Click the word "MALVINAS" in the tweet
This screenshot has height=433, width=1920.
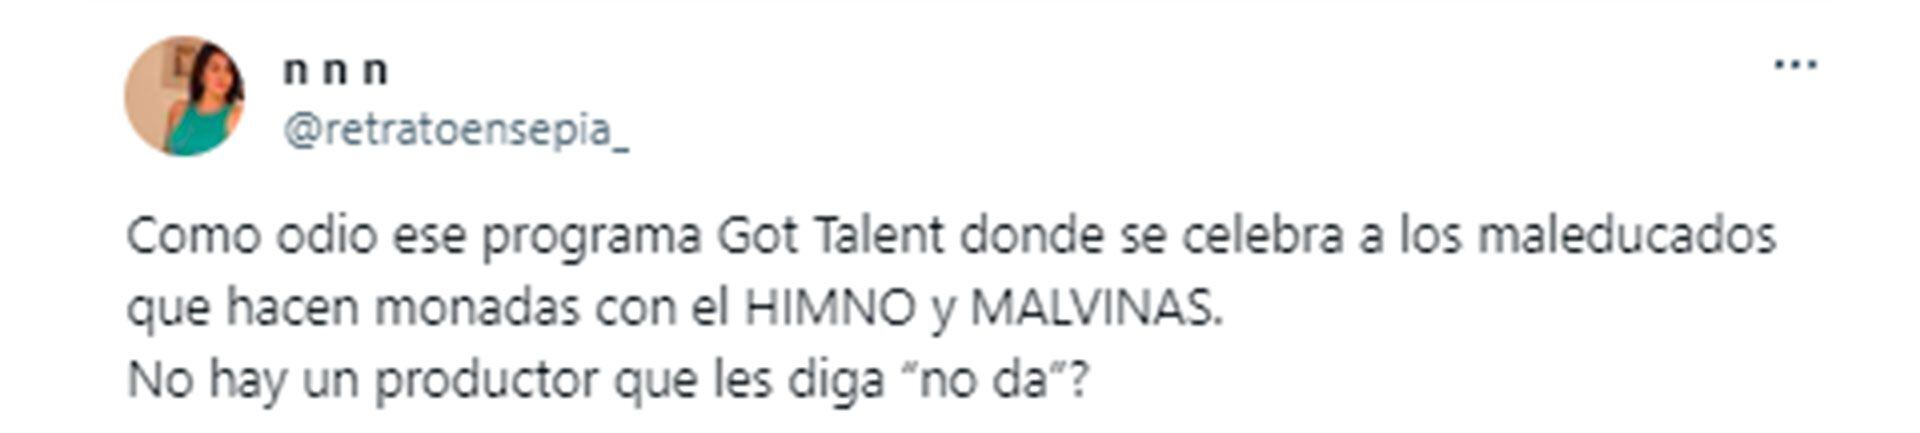[x=1096, y=308]
